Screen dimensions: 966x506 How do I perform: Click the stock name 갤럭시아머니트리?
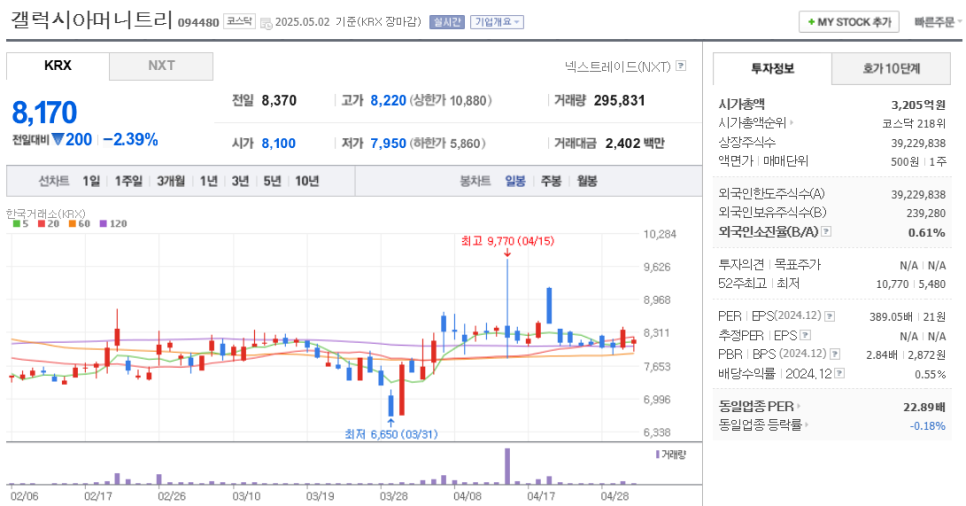[x=91, y=19]
